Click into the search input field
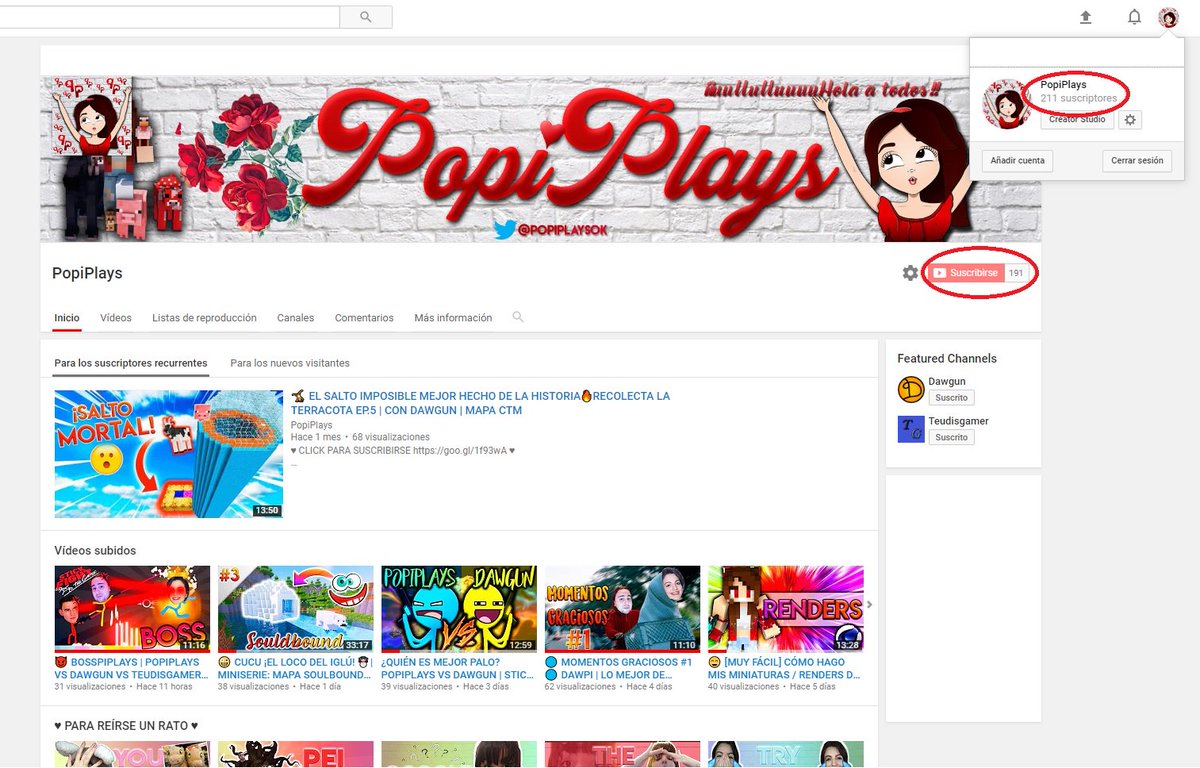Viewport: 1200px width, 768px height. (170, 17)
